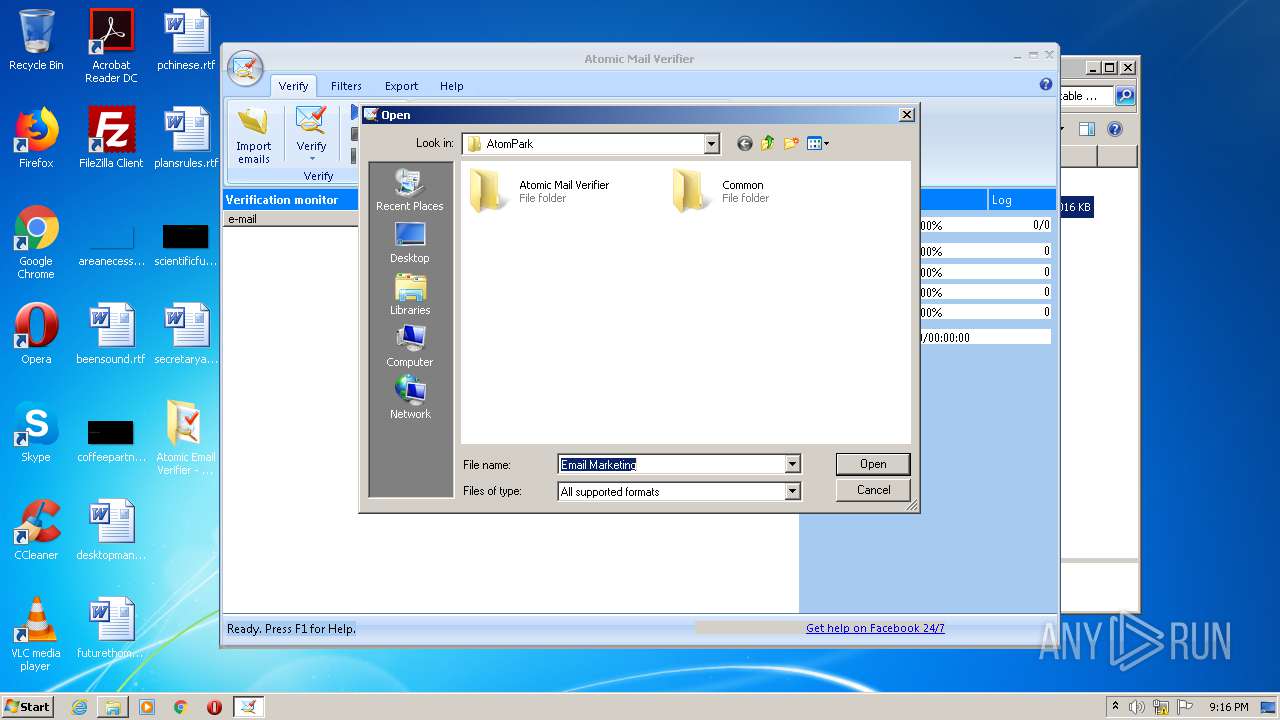Switch to the Help ribbon tab
This screenshot has width=1280, height=720.
coord(452,86)
